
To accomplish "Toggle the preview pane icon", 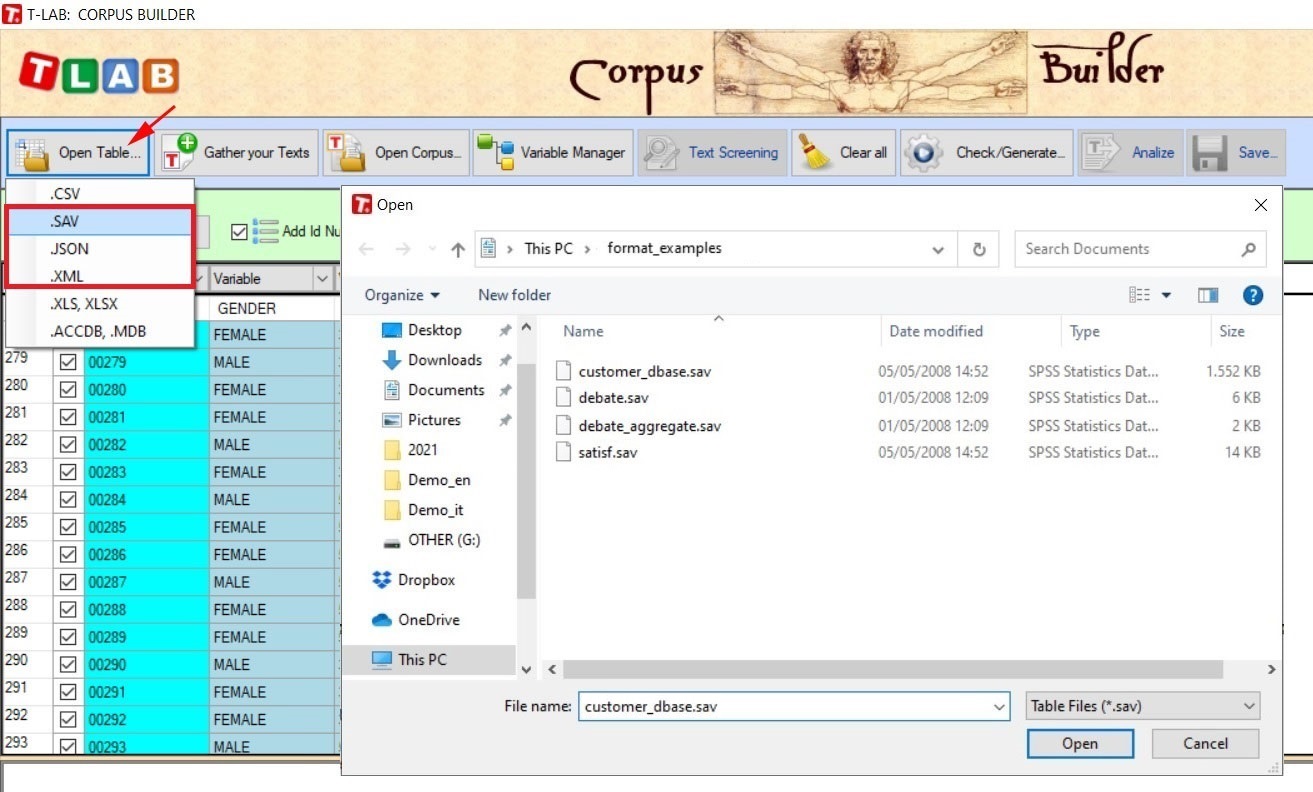I will (x=1208, y=295).
